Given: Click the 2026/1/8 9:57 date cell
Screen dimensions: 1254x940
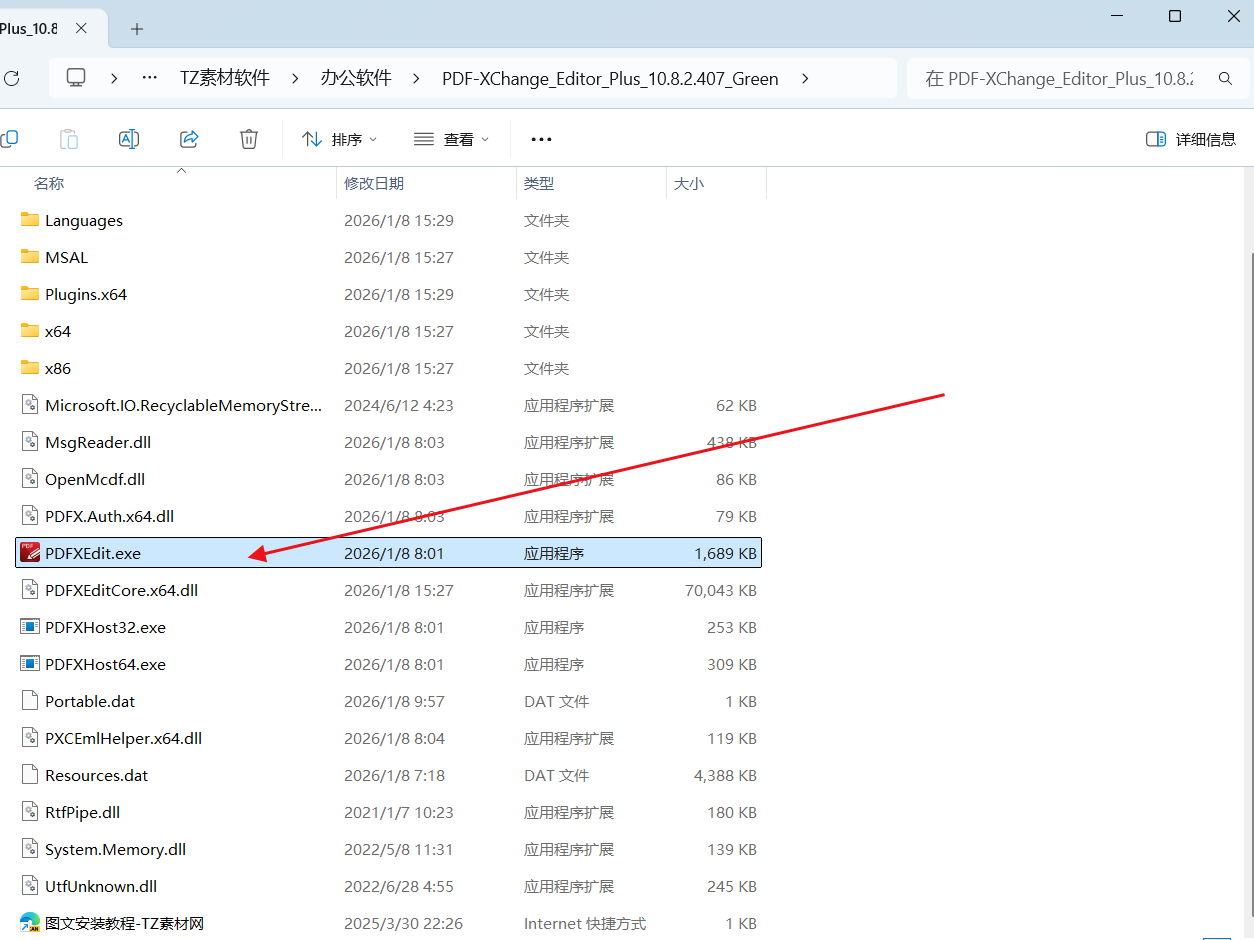Looking at the screenshot, I should [x=394, y=701].
